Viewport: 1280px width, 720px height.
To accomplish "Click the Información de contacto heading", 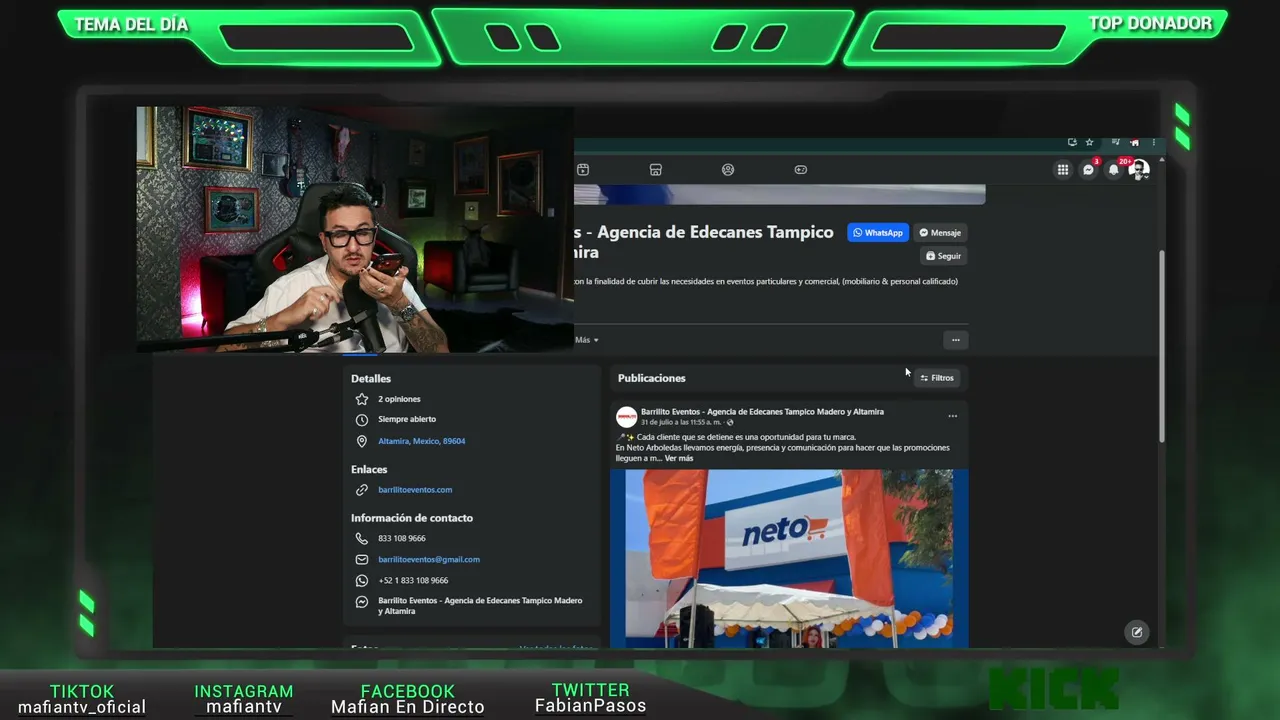I will pyautogui.click(x=412, y=518).
